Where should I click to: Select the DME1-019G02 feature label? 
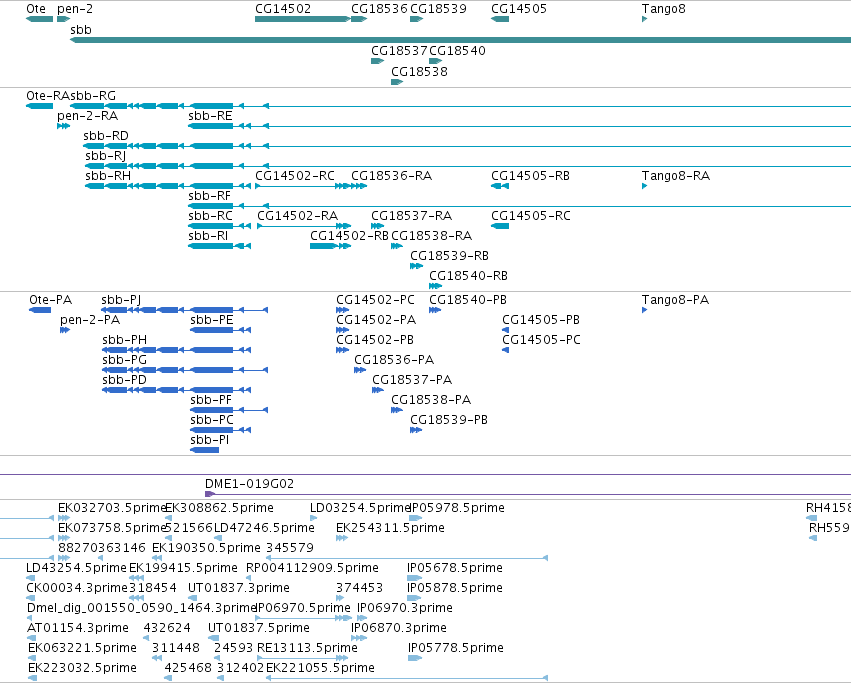(249, 484)
